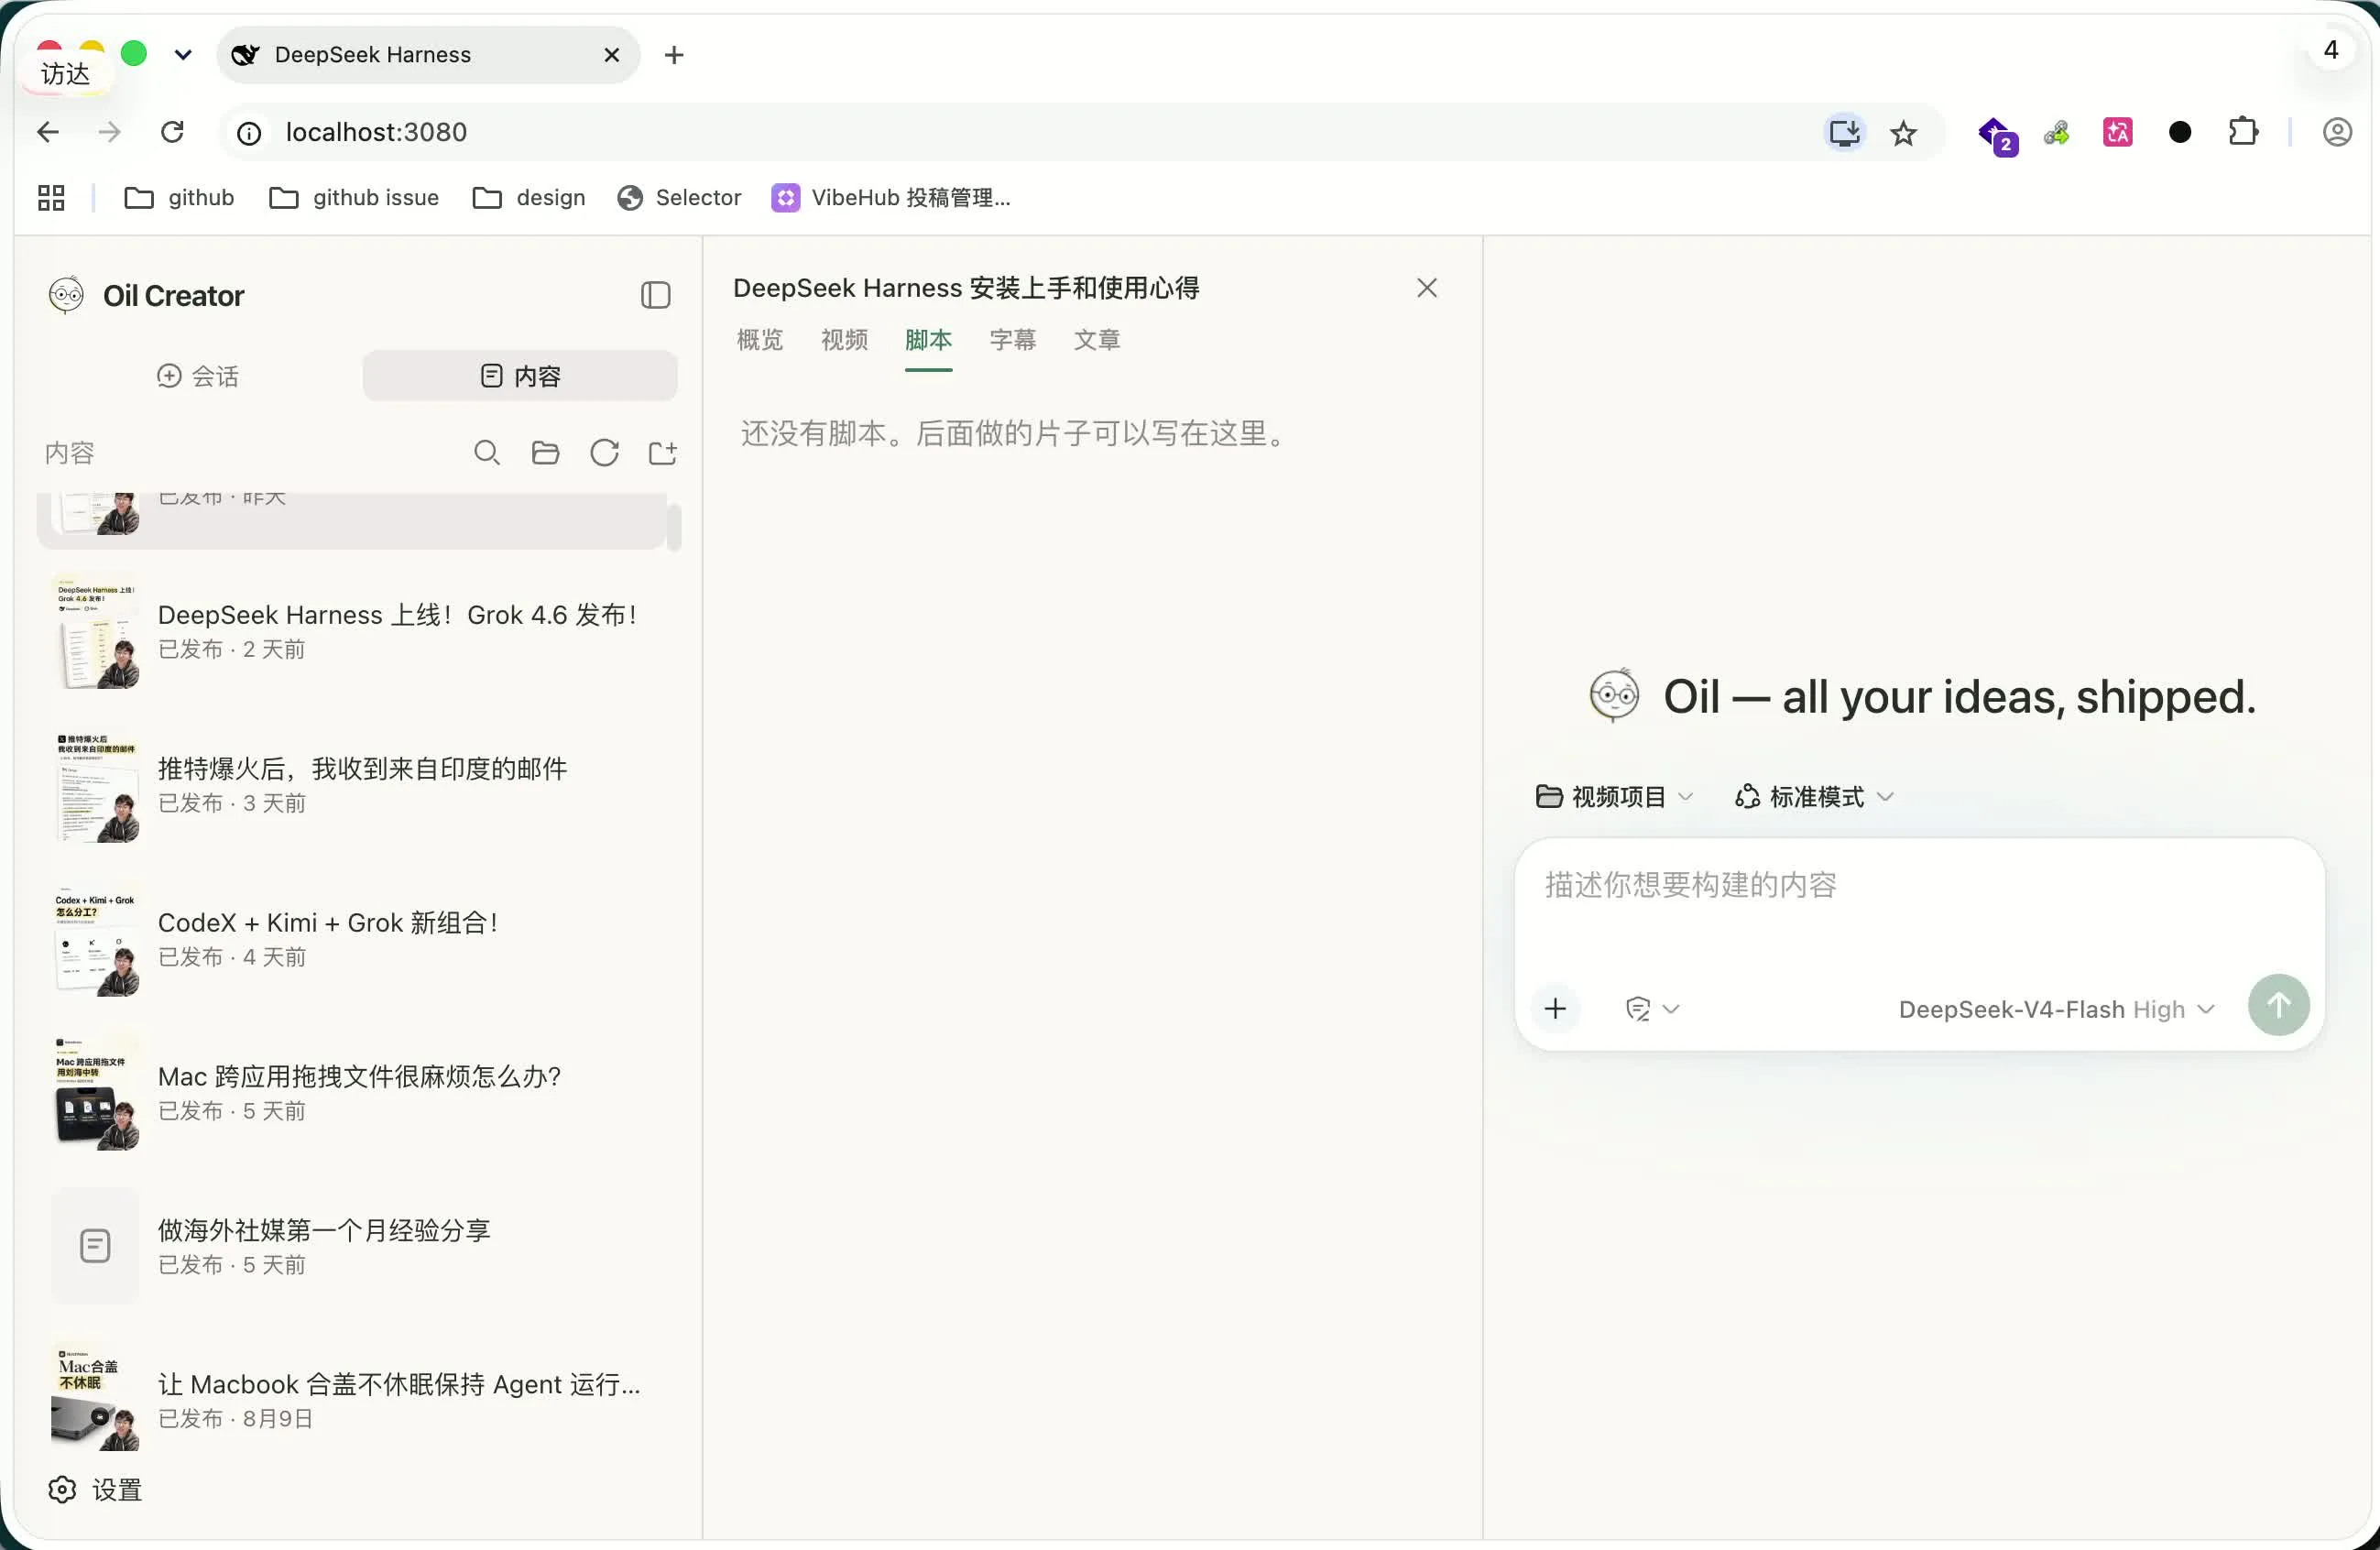
Task: Click the green leaf extension icon
Action: click(2056, 132)
